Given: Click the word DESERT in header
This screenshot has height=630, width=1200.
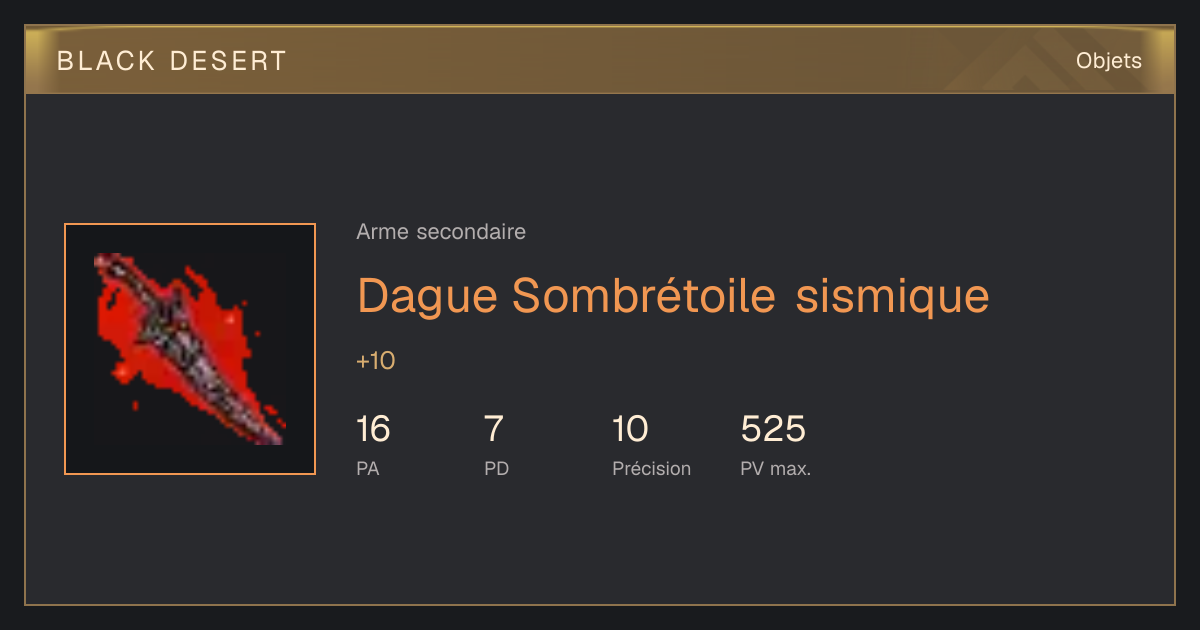Looking at the screenshot, I should click(x=229, y=61).
